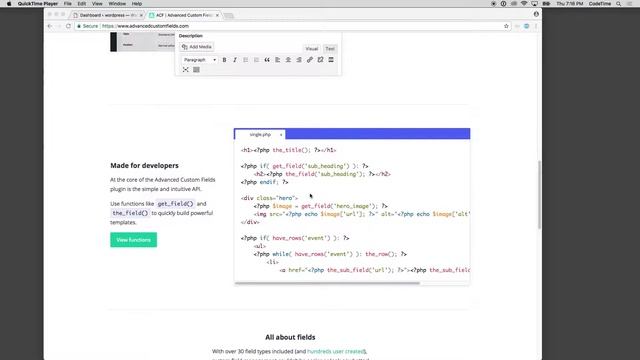Viewport: 640px width, 360px height.
Task: Toggle italic in the Description editor
Action: point(235,60)
